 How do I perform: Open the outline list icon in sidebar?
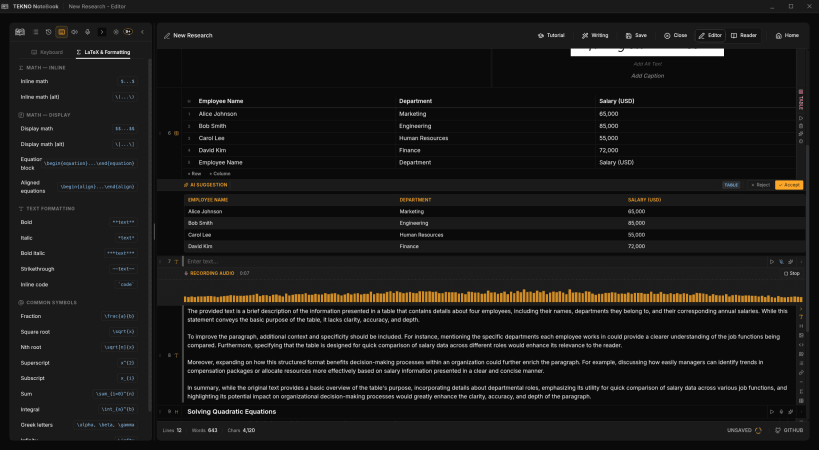pos(36,32)
